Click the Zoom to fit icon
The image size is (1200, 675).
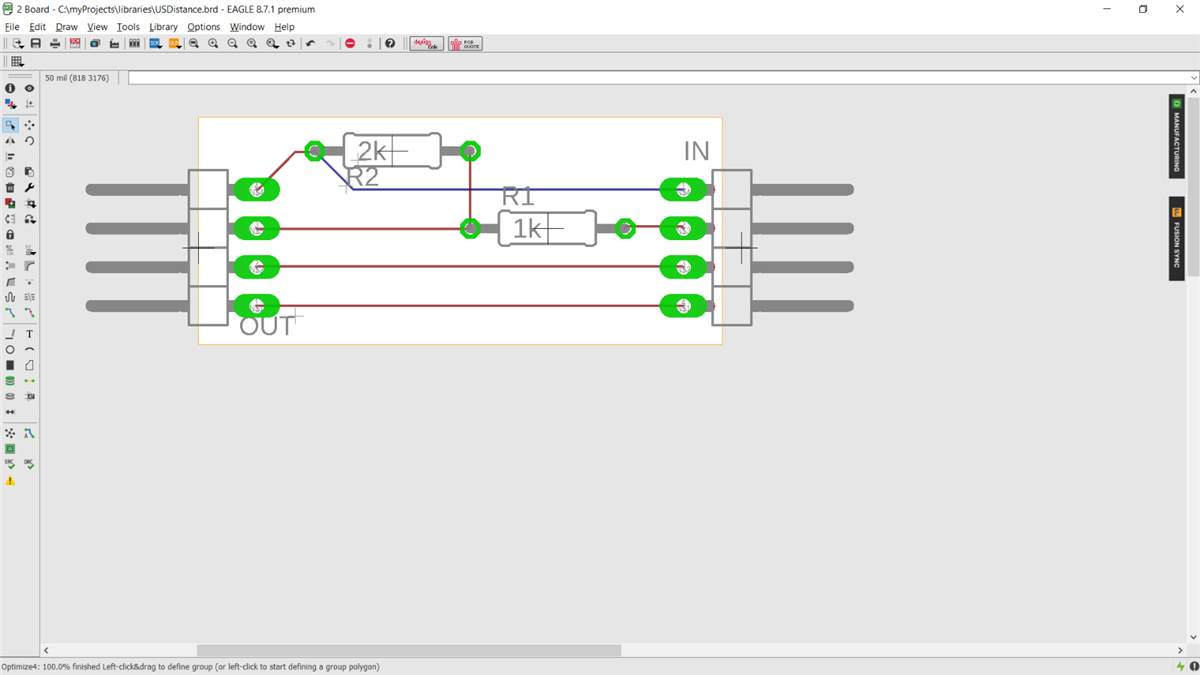point(193,44)
